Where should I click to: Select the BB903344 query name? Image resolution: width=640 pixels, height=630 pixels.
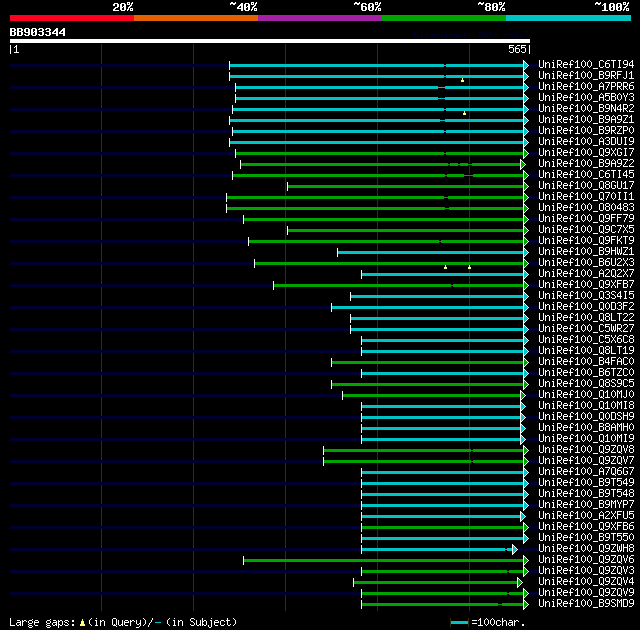tap(38, 32)
